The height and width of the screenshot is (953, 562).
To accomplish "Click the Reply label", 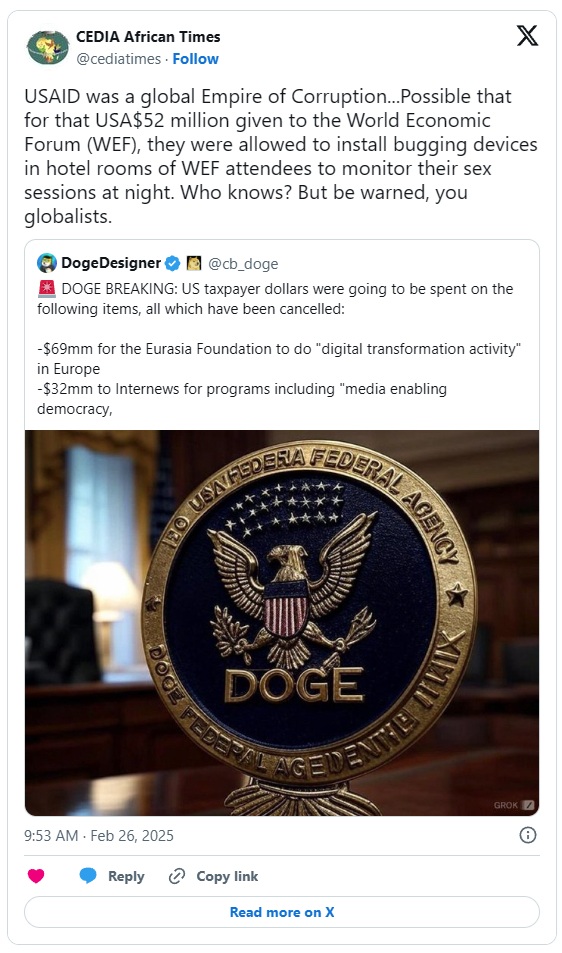I will click(126, 876).
